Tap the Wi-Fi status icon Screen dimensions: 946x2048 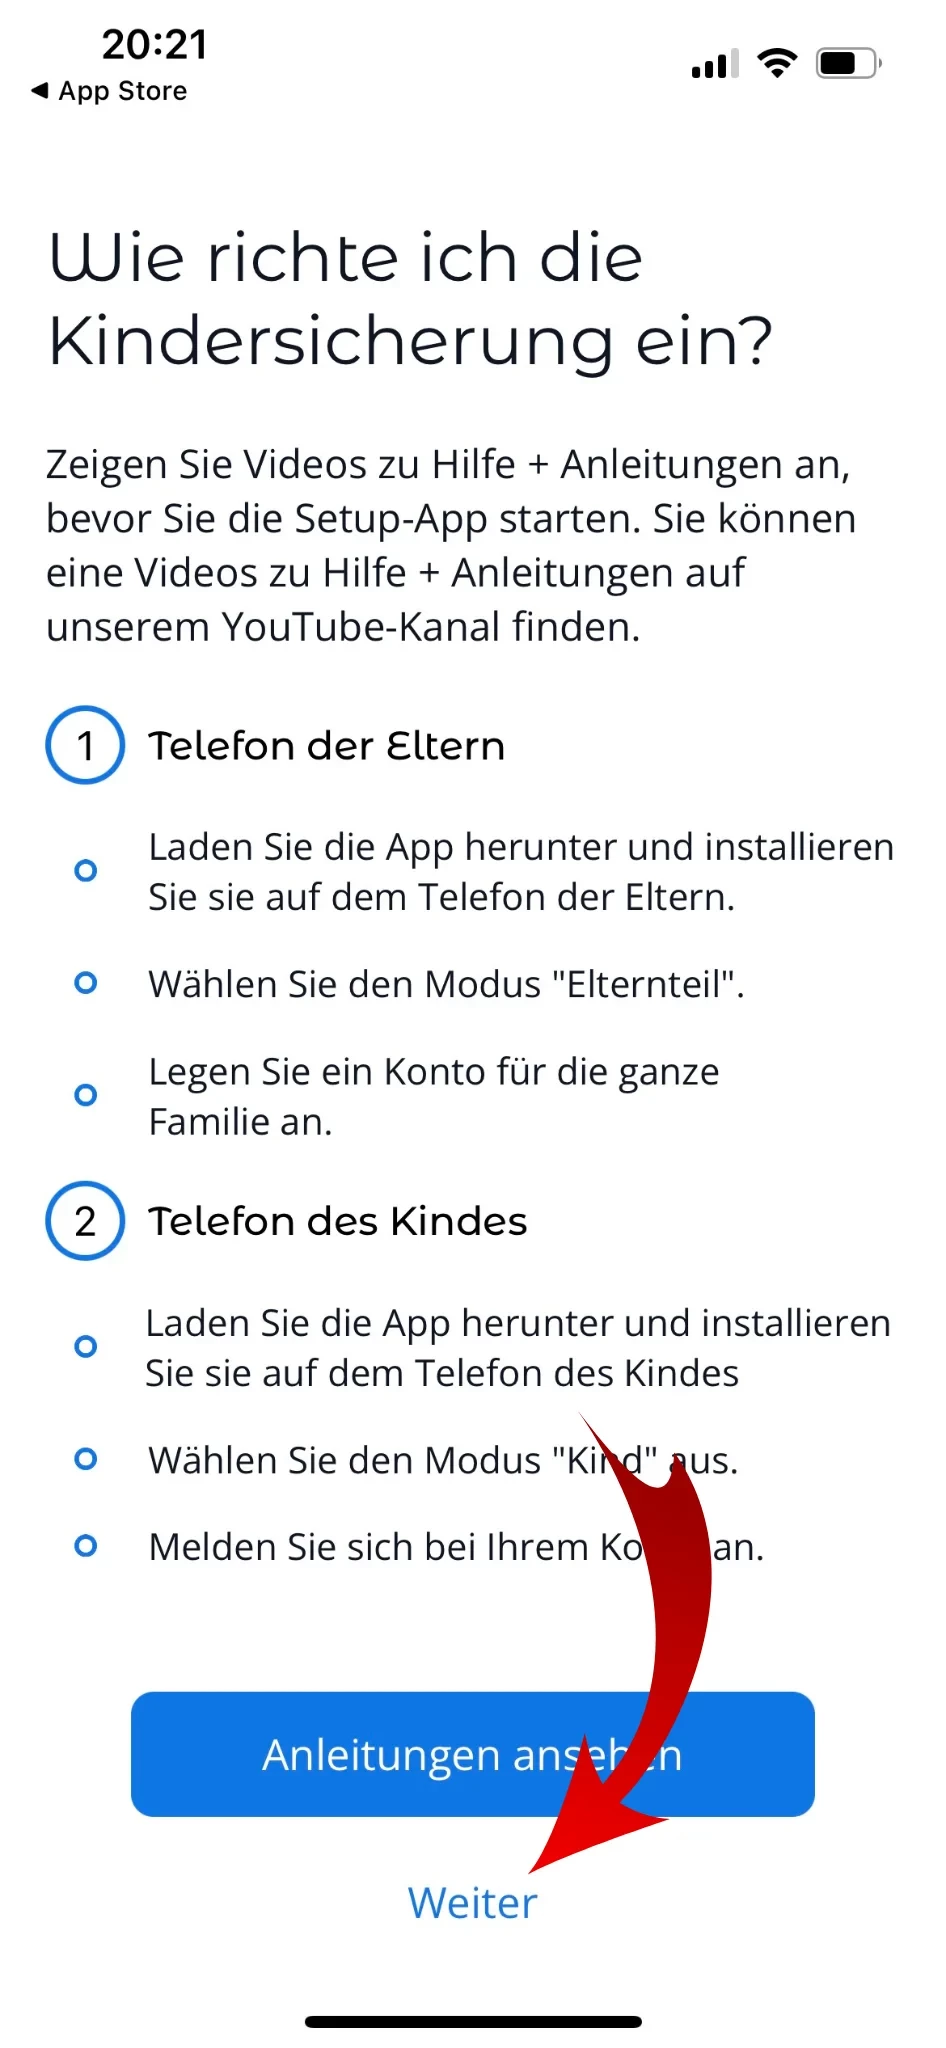[x=777, y=63]
